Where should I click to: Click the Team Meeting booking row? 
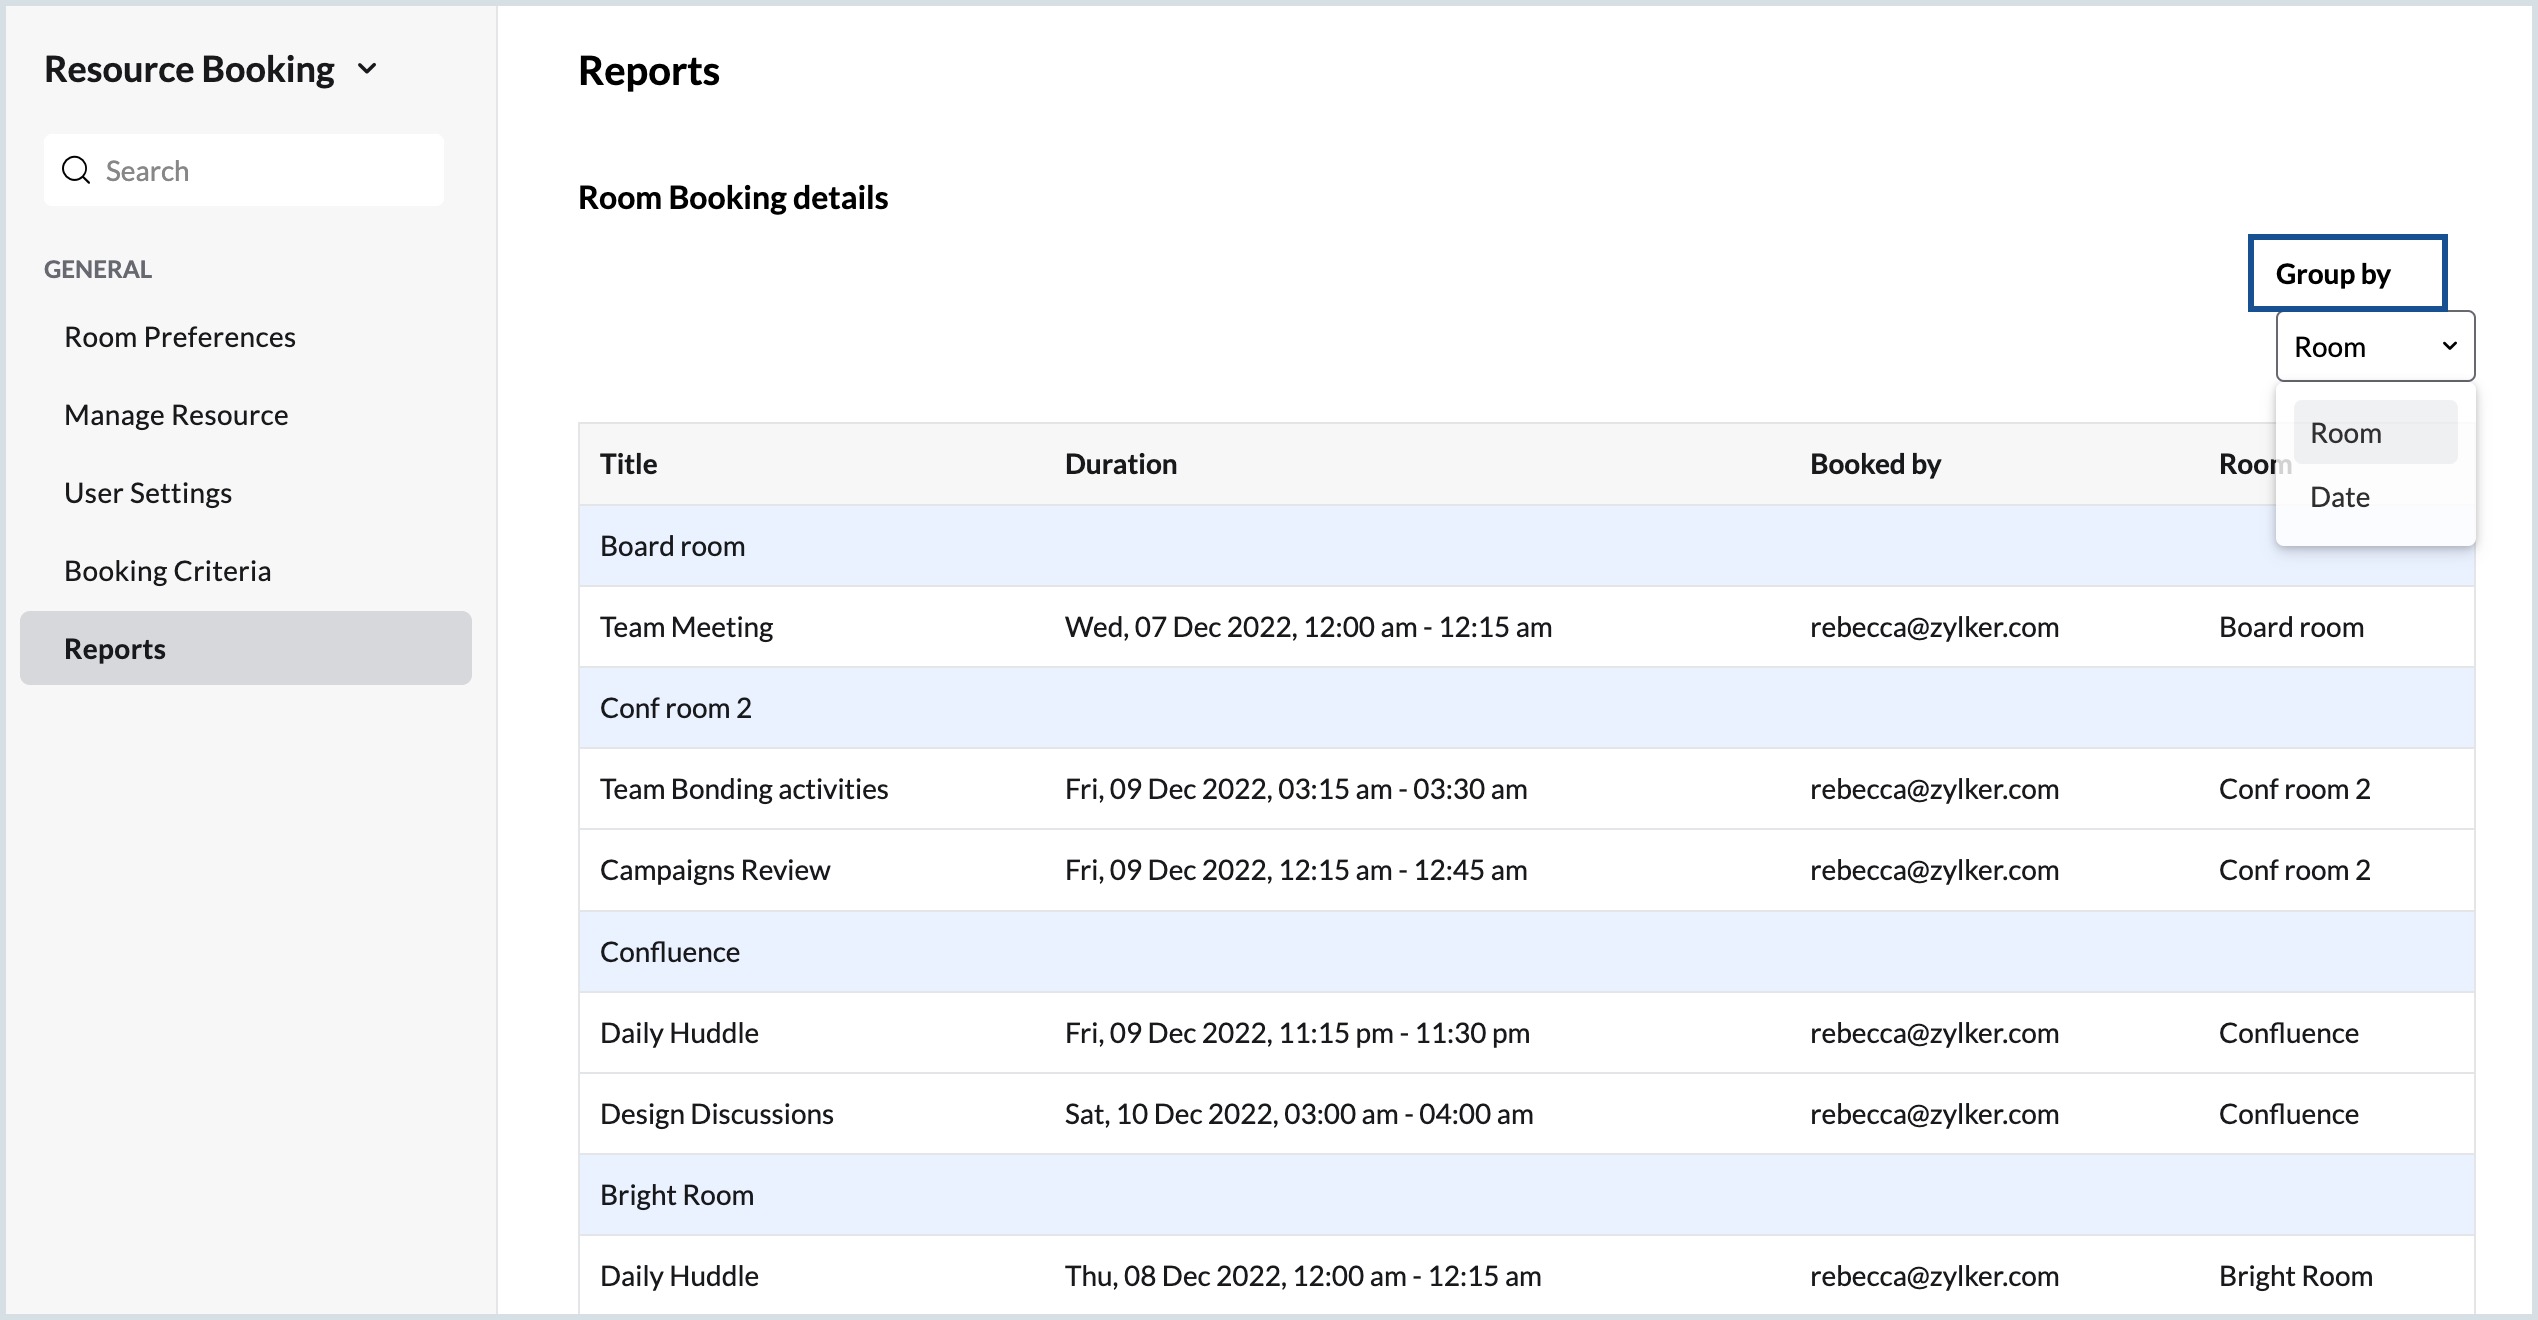coord(686,627)
